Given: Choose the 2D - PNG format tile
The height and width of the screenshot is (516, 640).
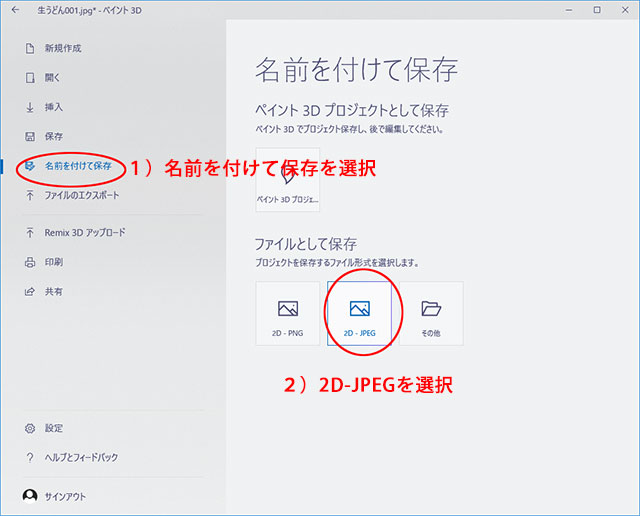Looking at the screenshot, I should (288, 314).
